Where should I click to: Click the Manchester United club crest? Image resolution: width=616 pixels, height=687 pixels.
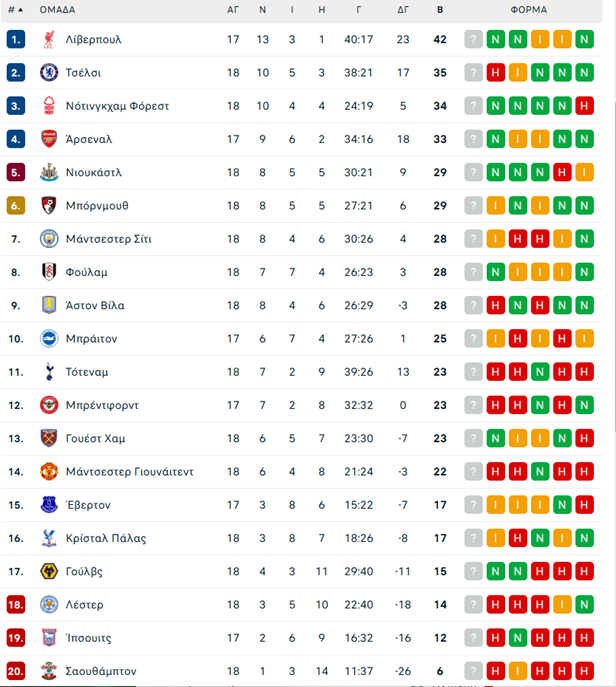pos(49,472)
